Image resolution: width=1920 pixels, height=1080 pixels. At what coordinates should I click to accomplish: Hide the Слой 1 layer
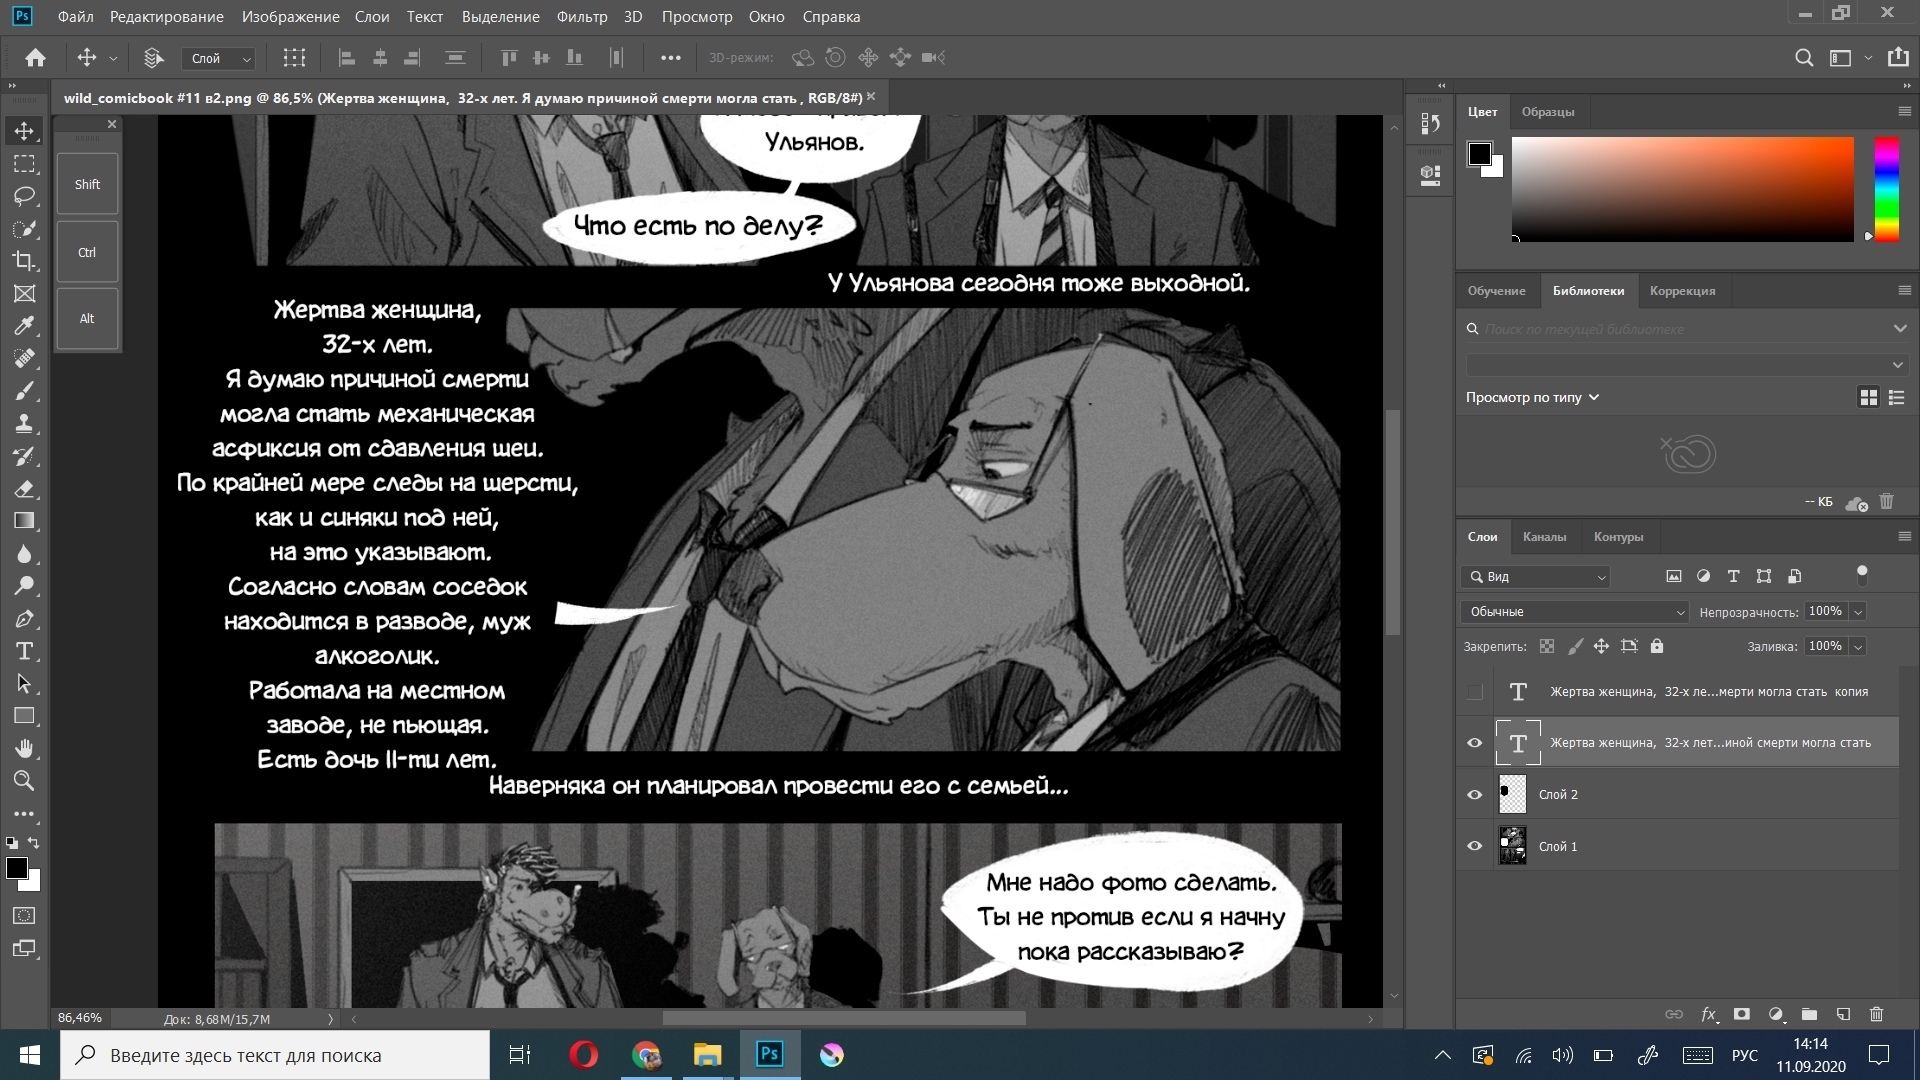click(1474, 846)
